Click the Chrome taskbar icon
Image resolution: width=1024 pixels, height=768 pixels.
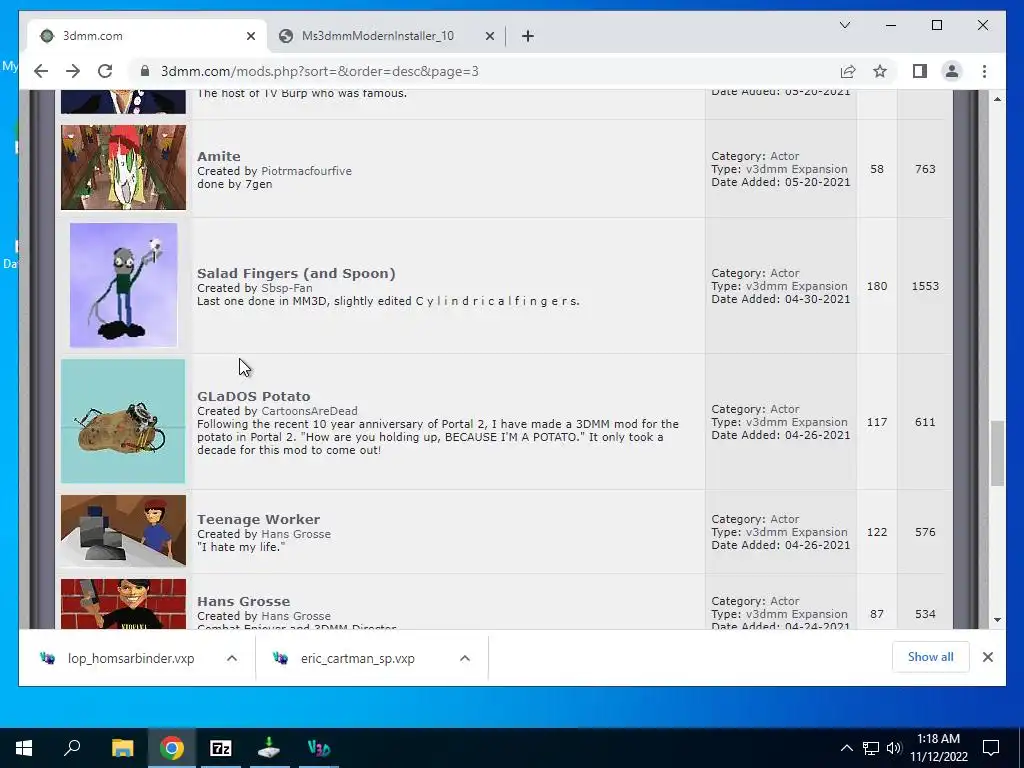coord(171,748)
